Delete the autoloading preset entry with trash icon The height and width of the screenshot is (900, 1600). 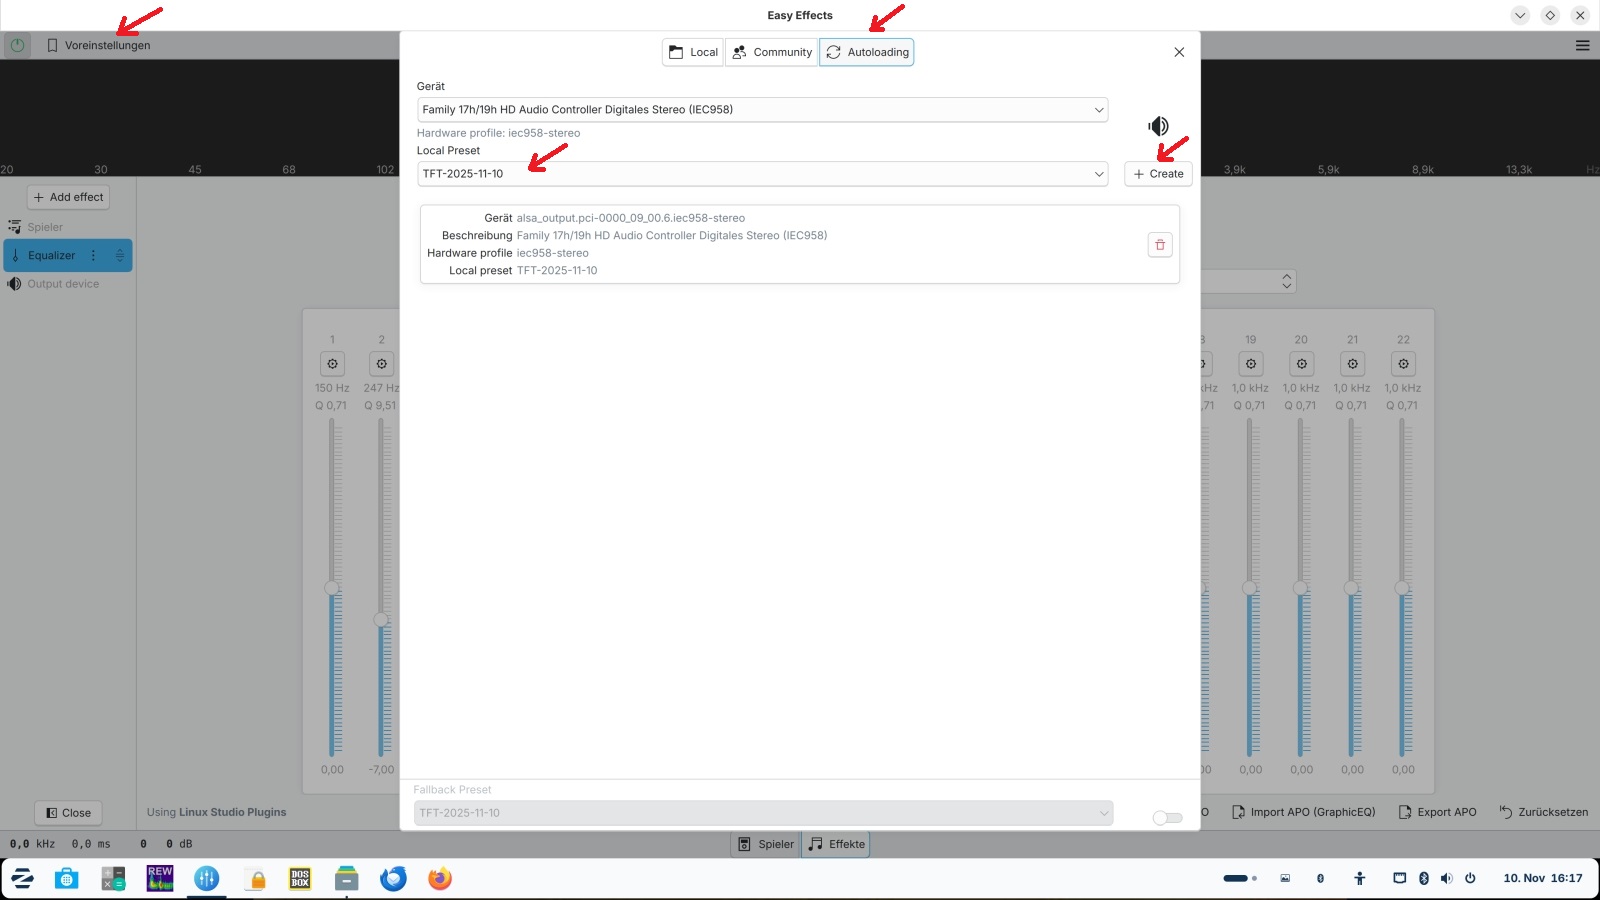[x=1160, y=245]
